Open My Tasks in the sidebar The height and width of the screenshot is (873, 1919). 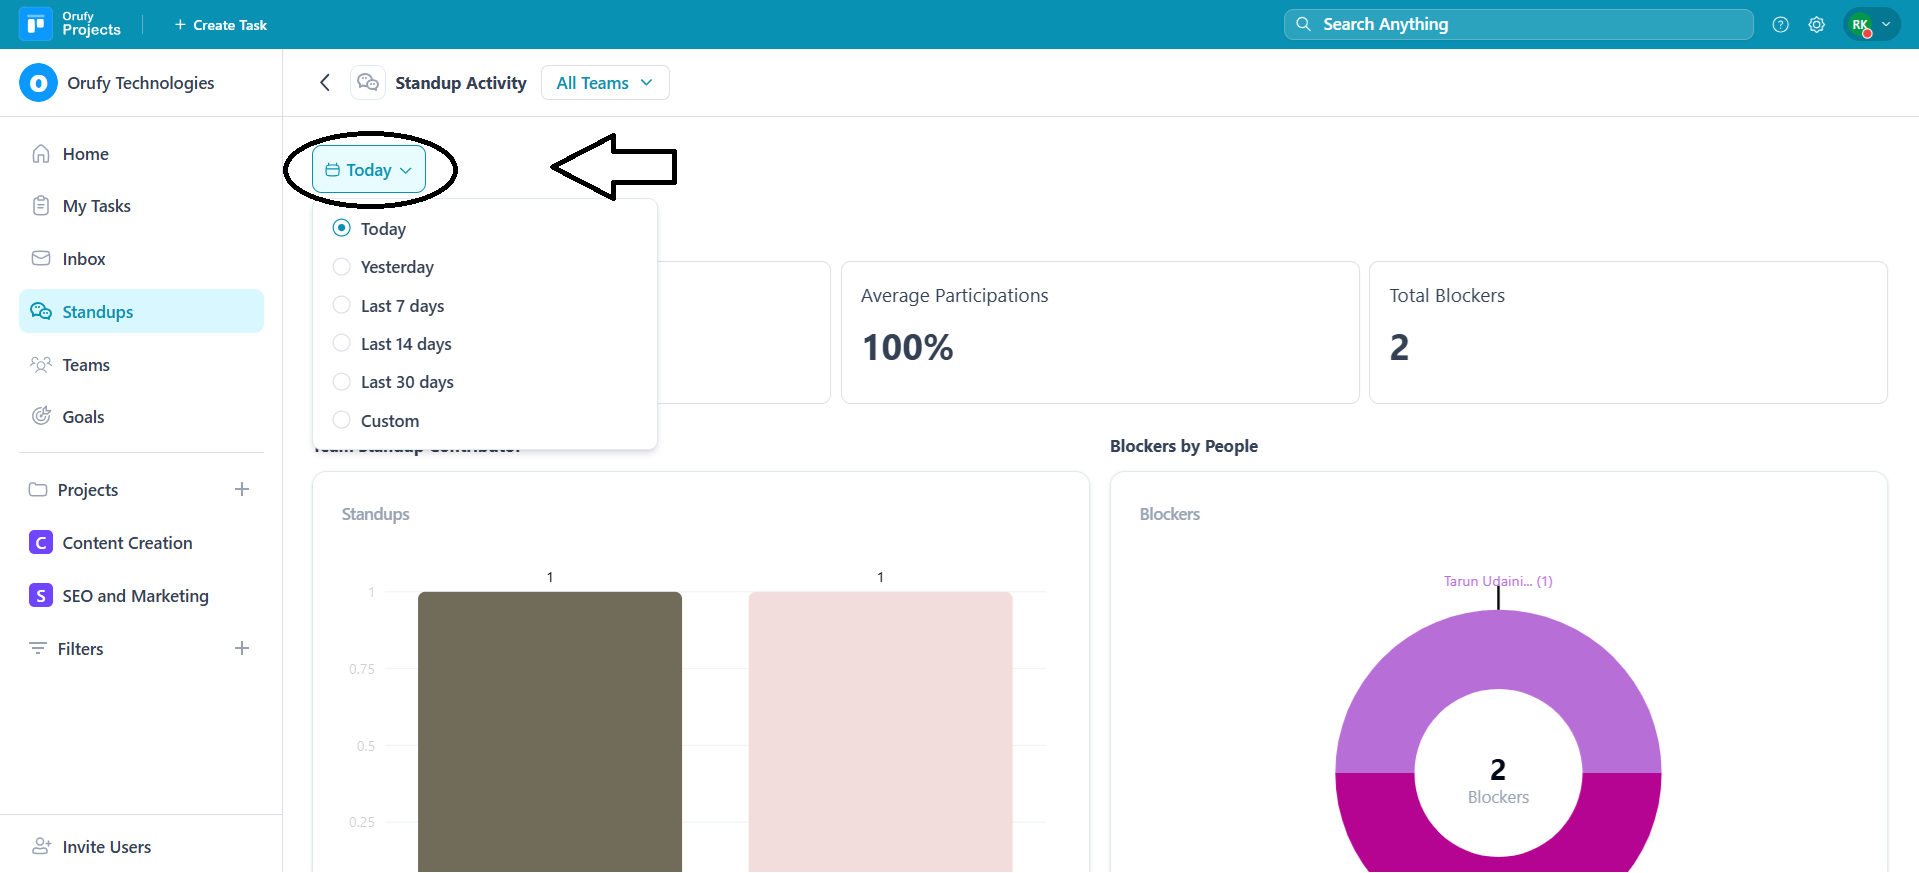coord(96,206)
